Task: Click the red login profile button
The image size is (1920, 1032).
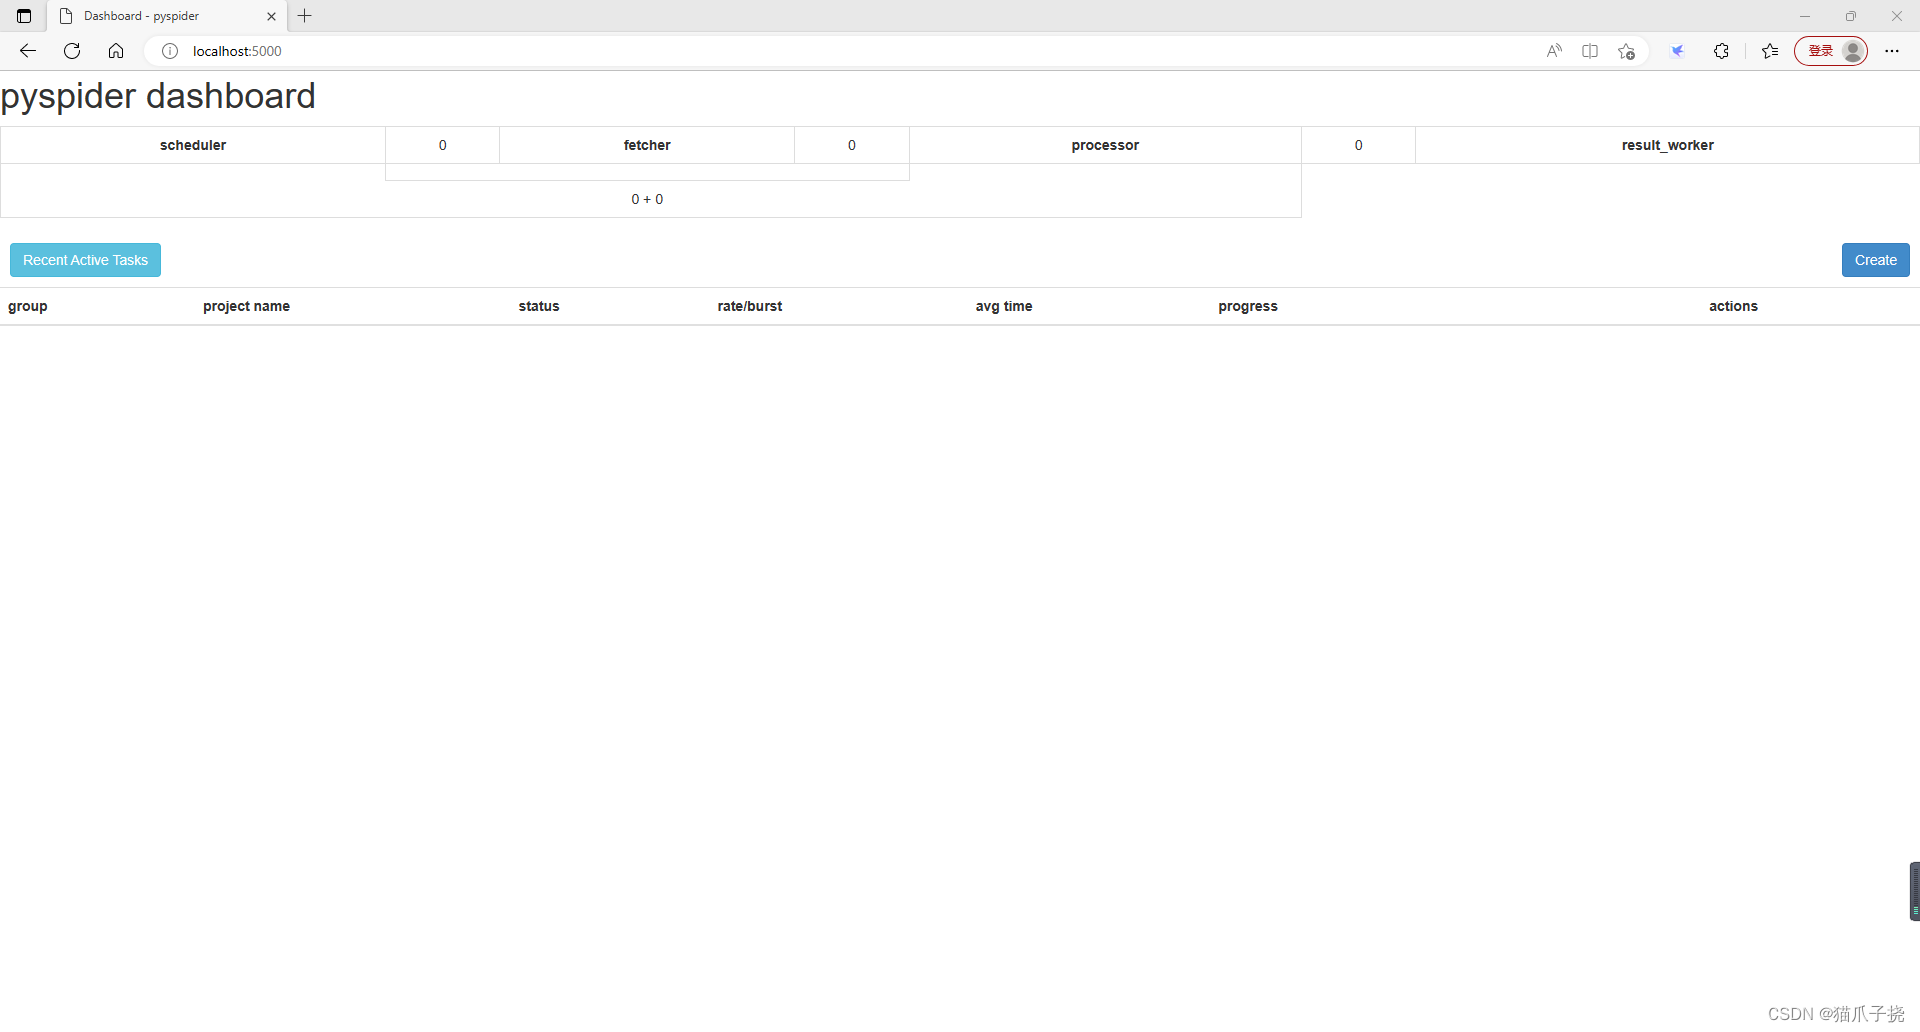Action: click(1831, 51)
